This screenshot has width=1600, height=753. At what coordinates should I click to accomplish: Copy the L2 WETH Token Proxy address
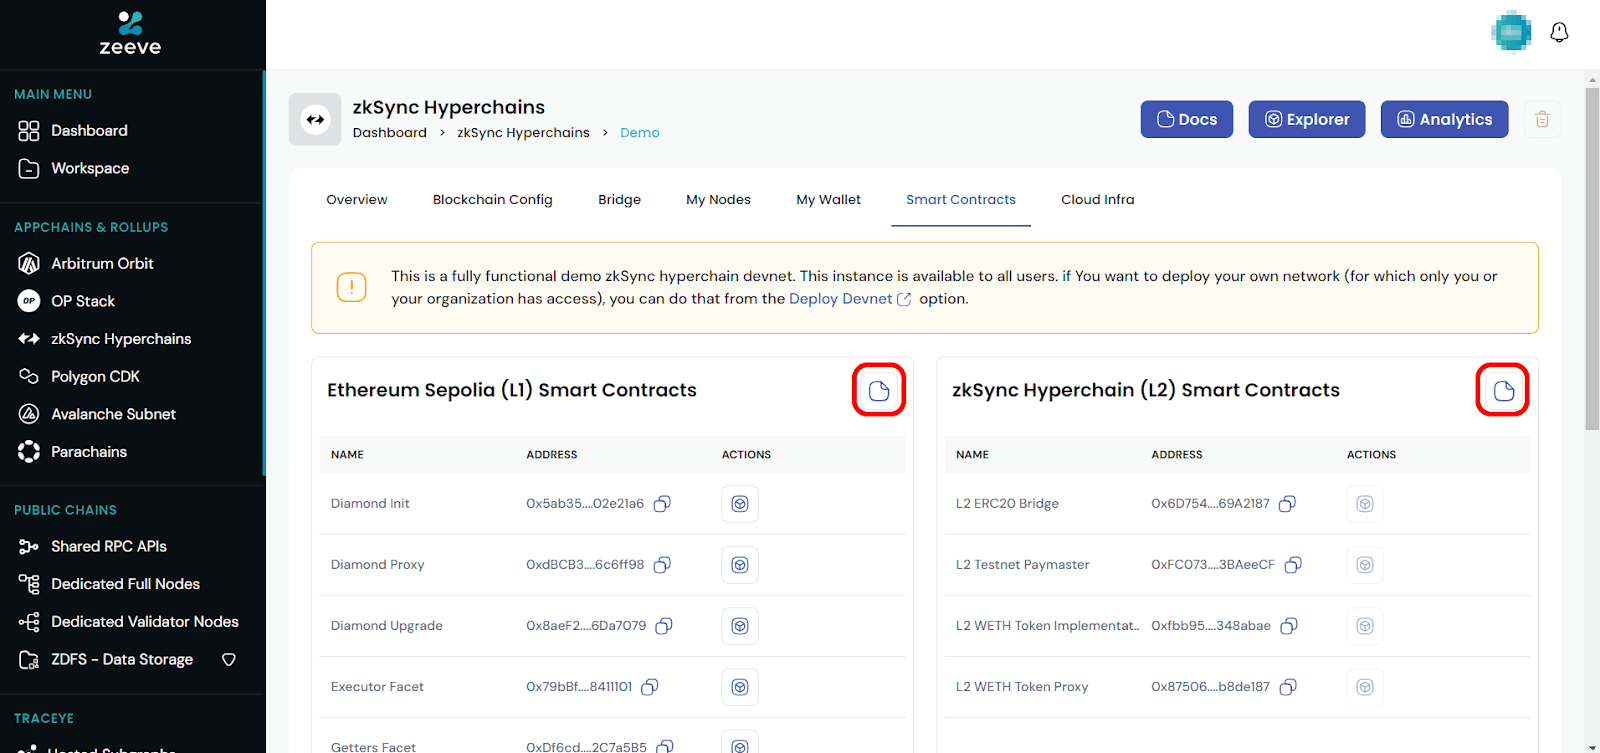1288,687
